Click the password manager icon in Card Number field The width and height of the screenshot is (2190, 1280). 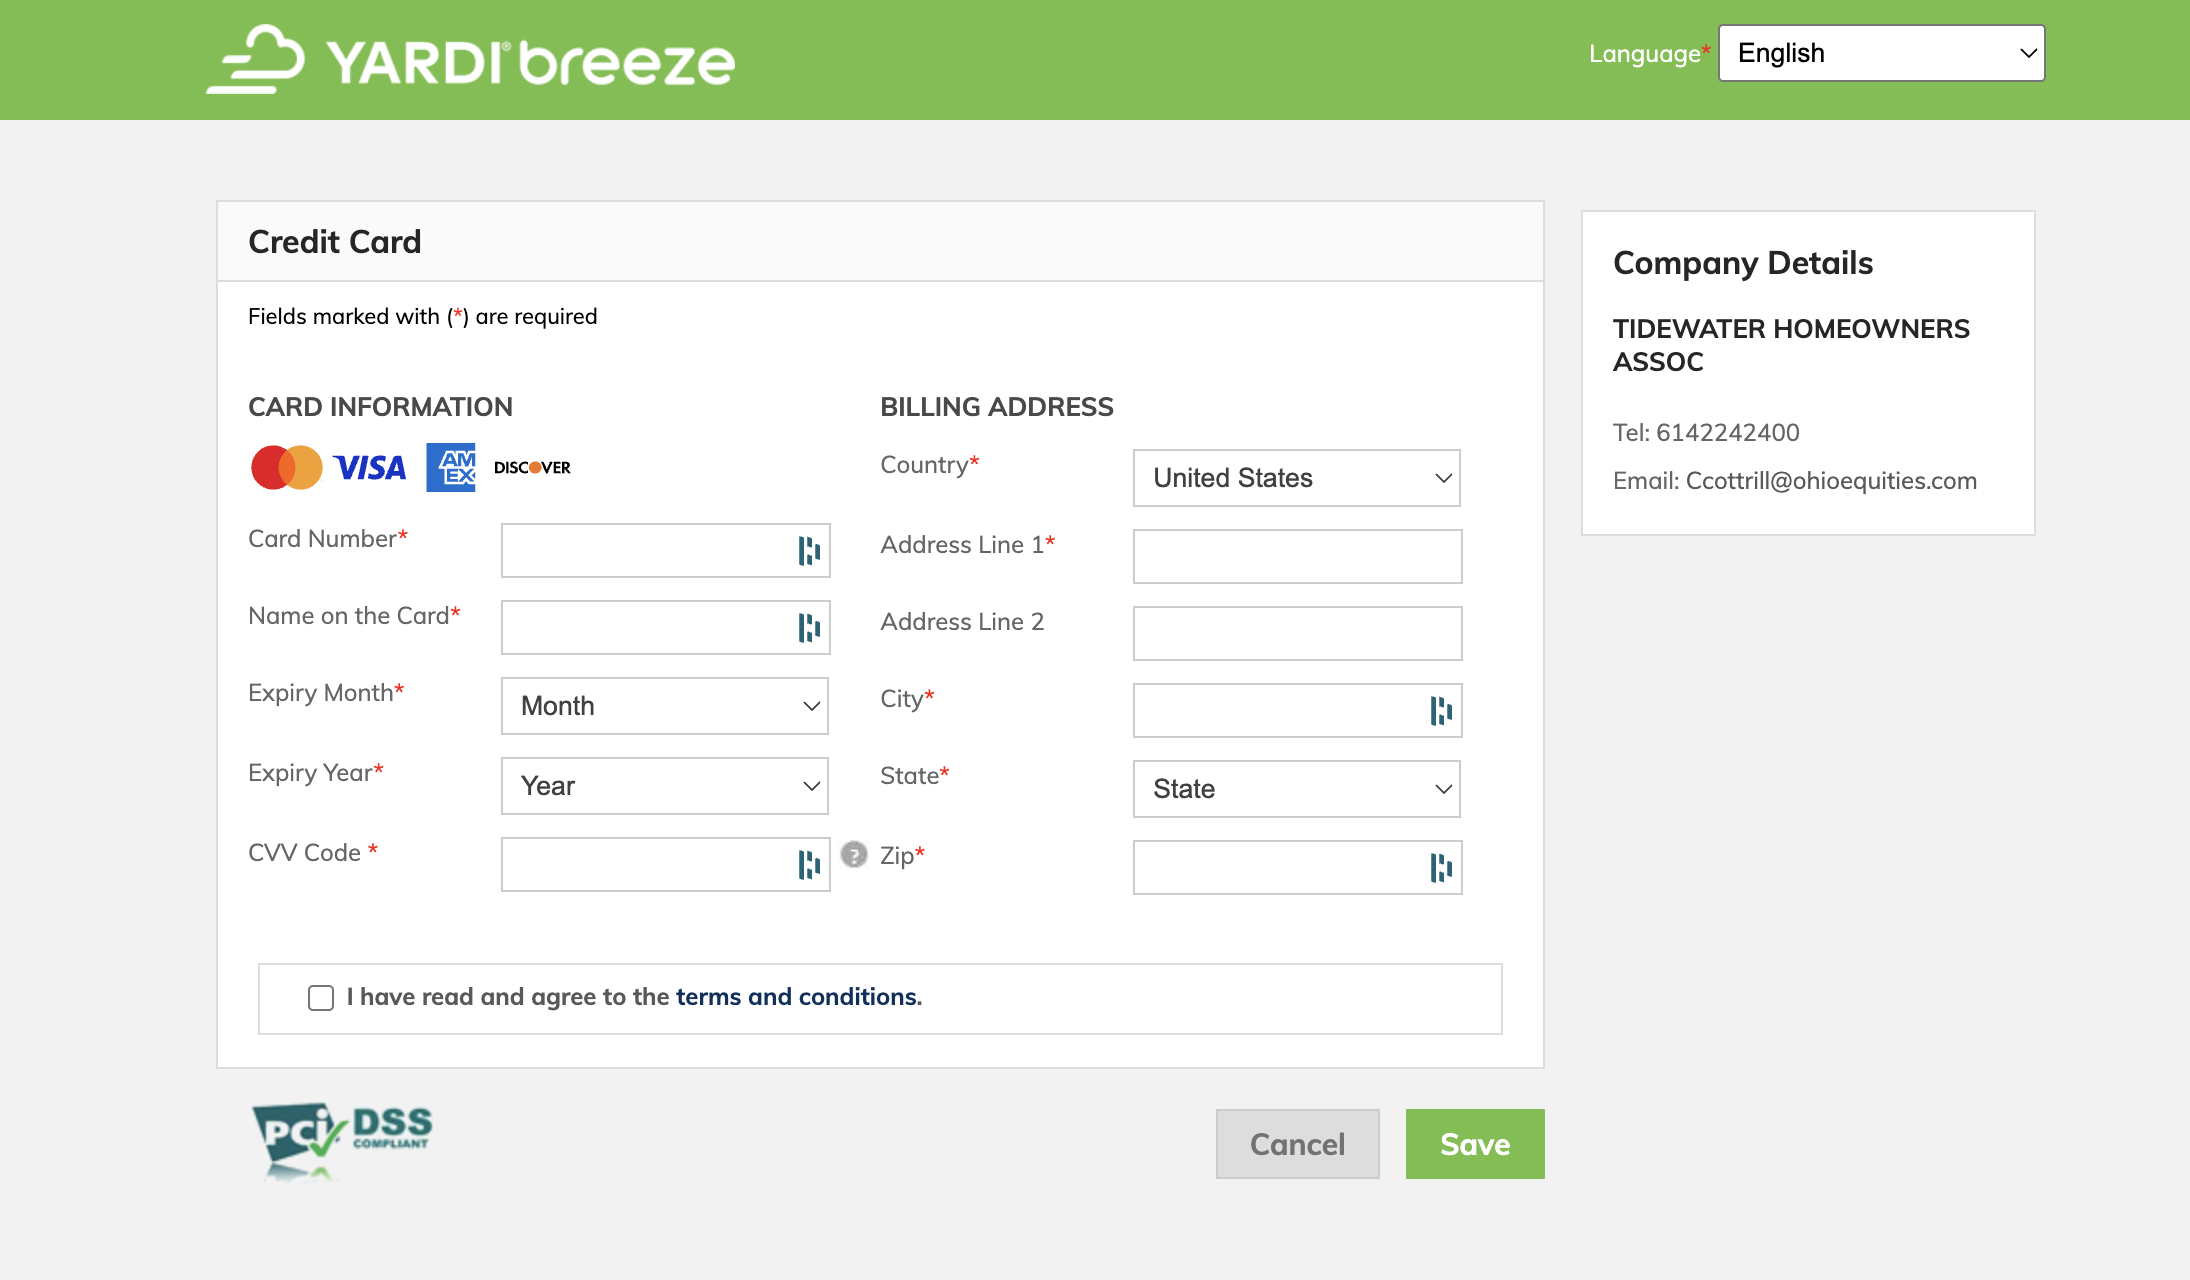coord(809,550)
